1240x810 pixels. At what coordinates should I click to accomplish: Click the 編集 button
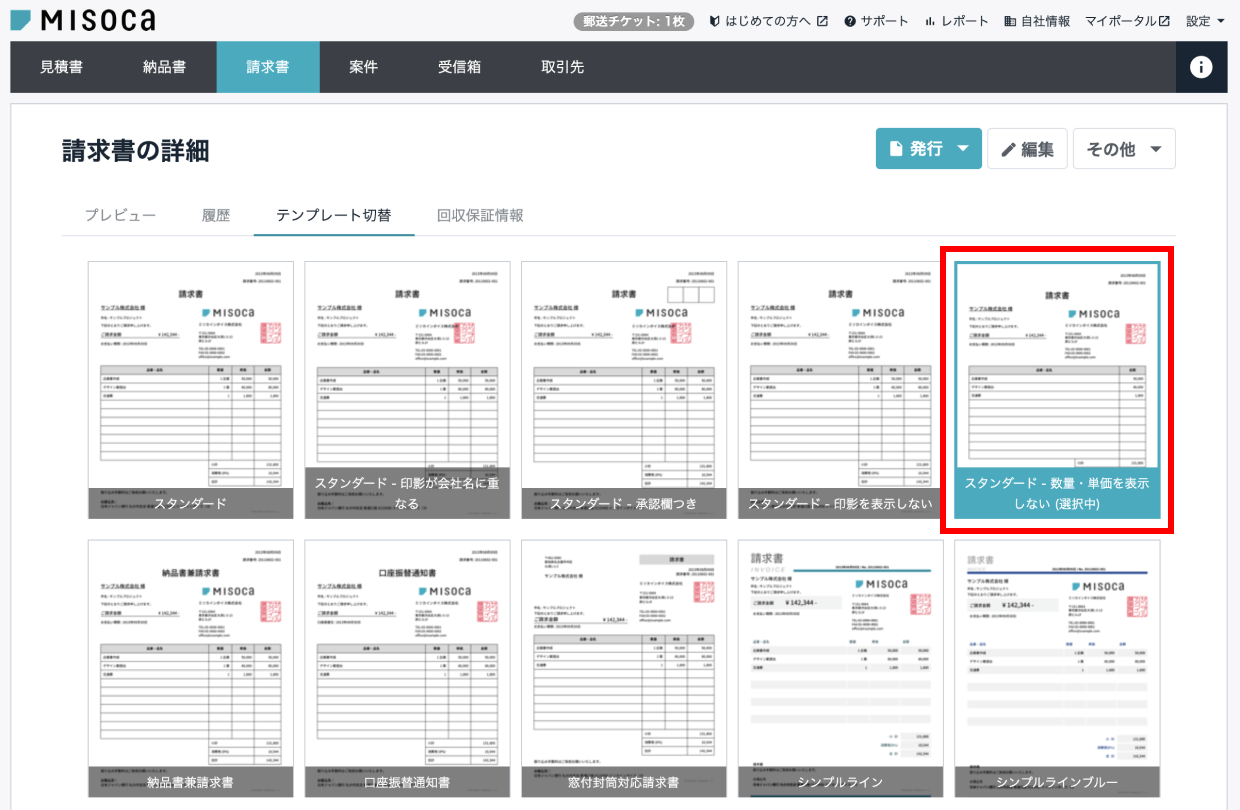(1028, 149)
